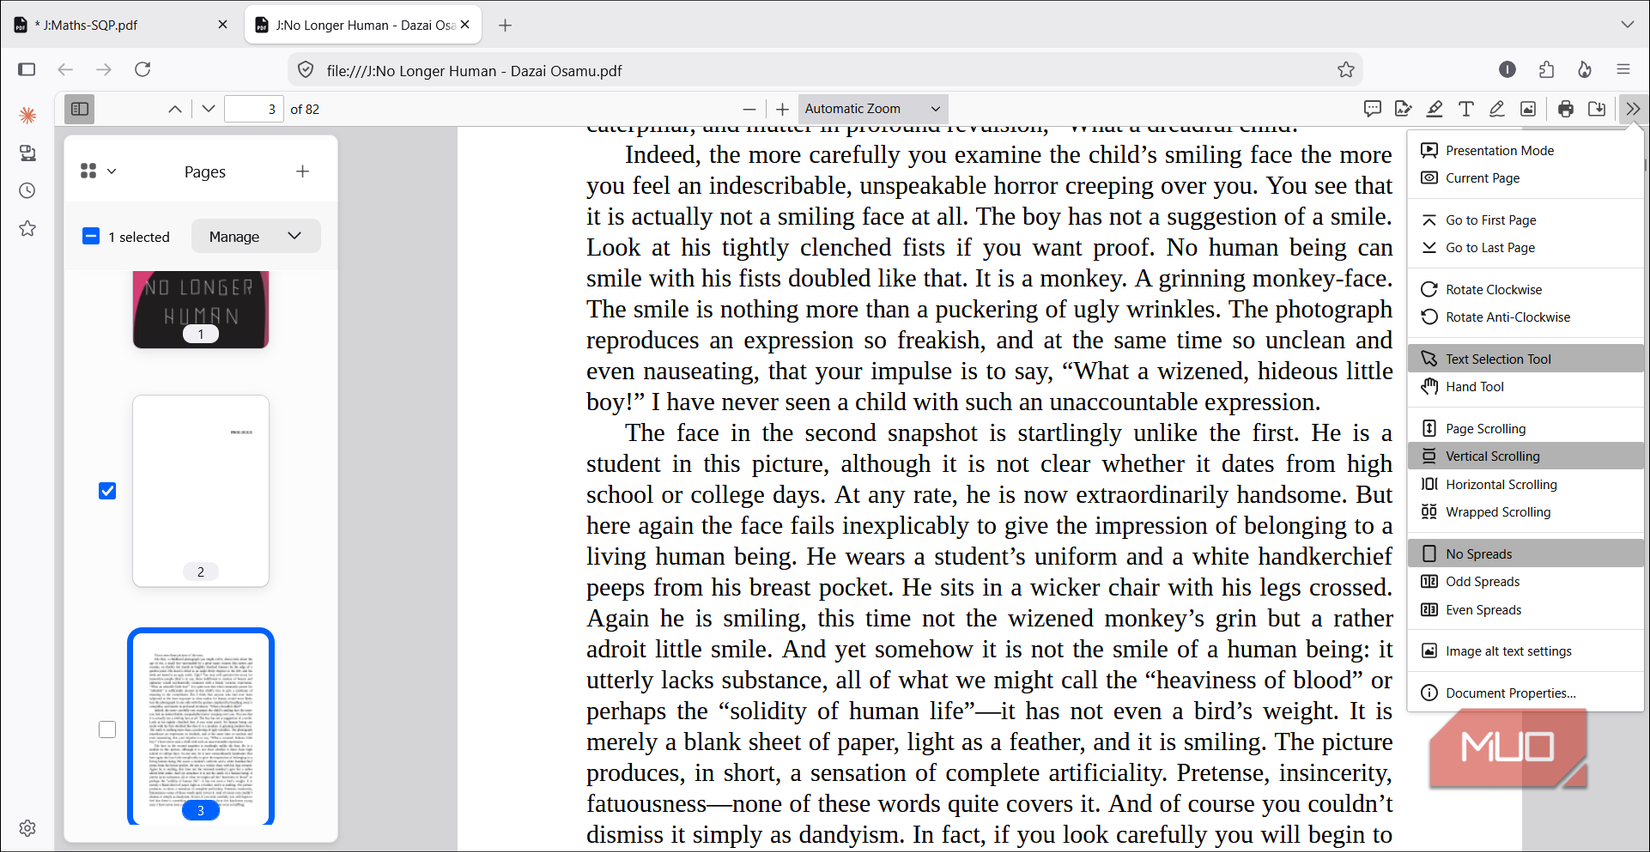Print the PDF document
The height and width of the screenshot is (852, 1650).
coord(1566,109)
